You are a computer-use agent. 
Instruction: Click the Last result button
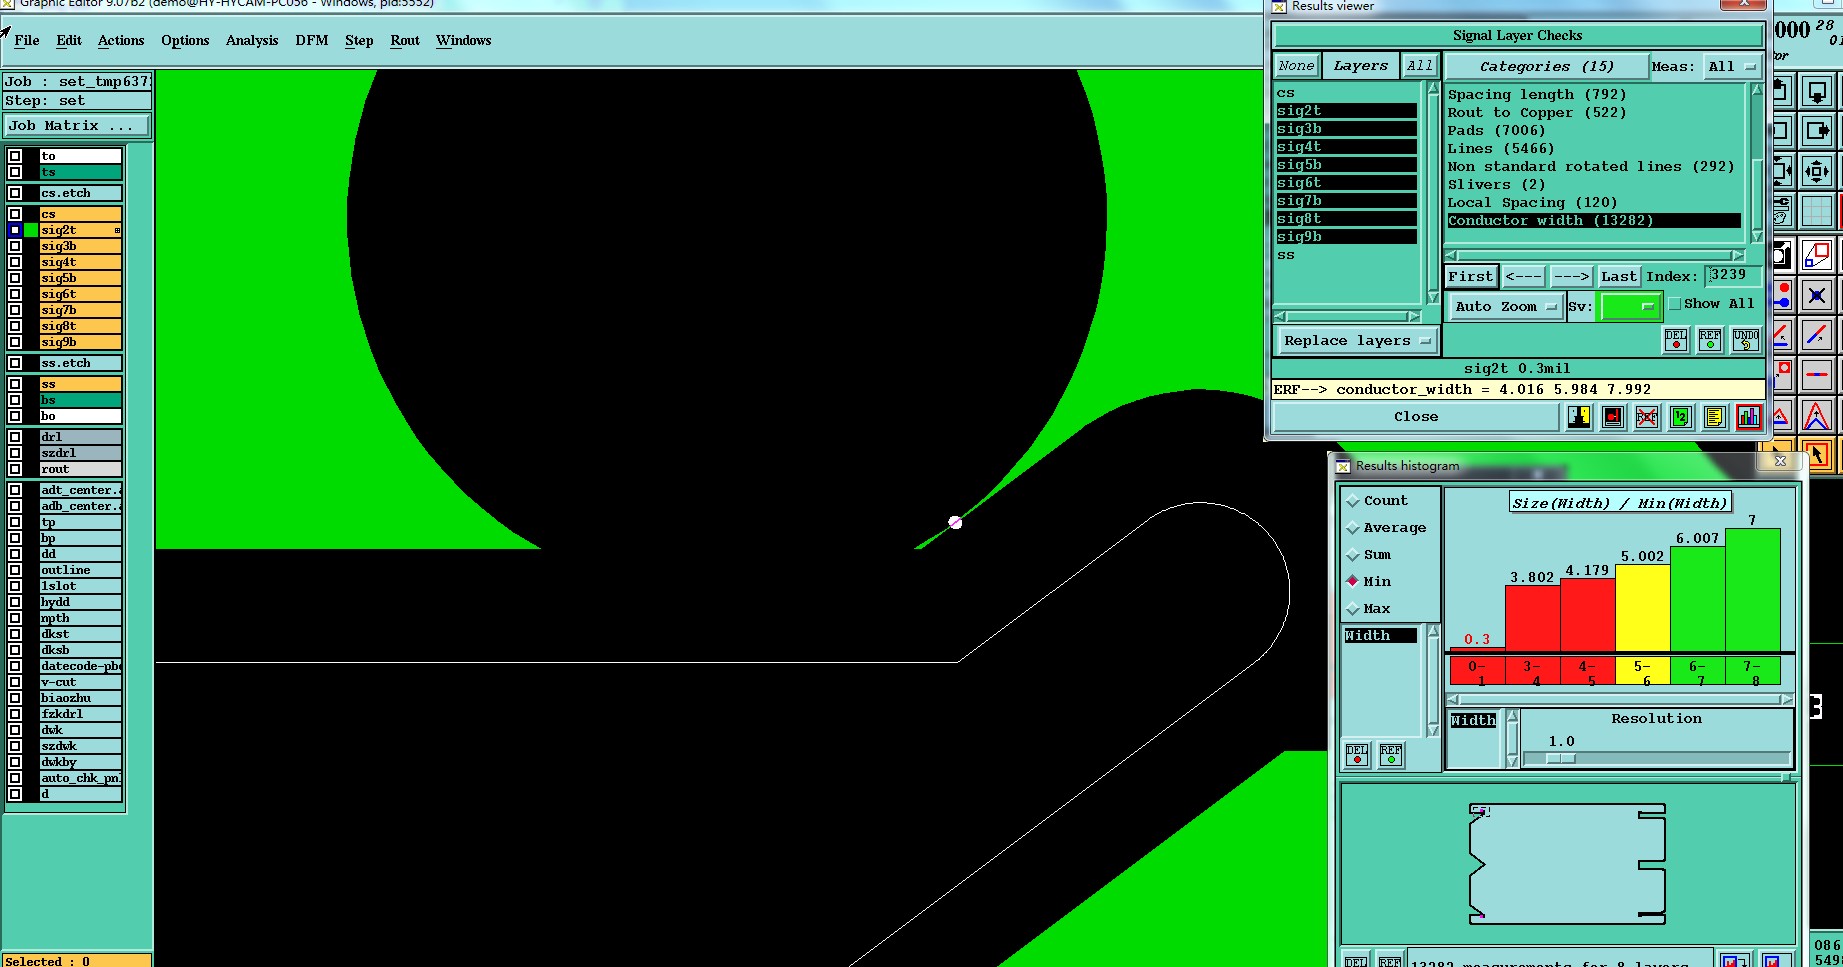tap(1618, 277)
